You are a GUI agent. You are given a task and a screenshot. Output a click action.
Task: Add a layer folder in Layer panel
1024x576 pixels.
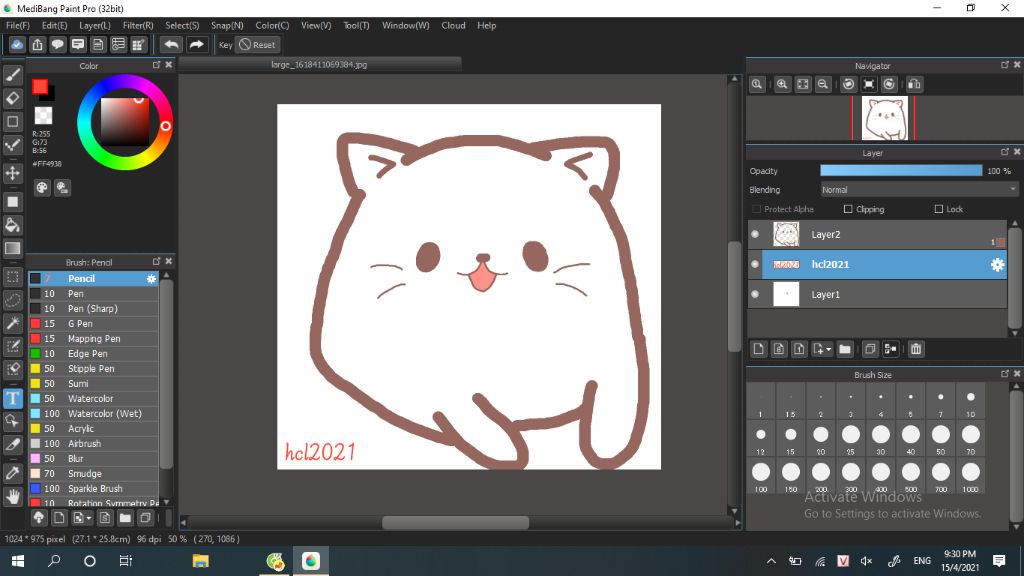844,349
